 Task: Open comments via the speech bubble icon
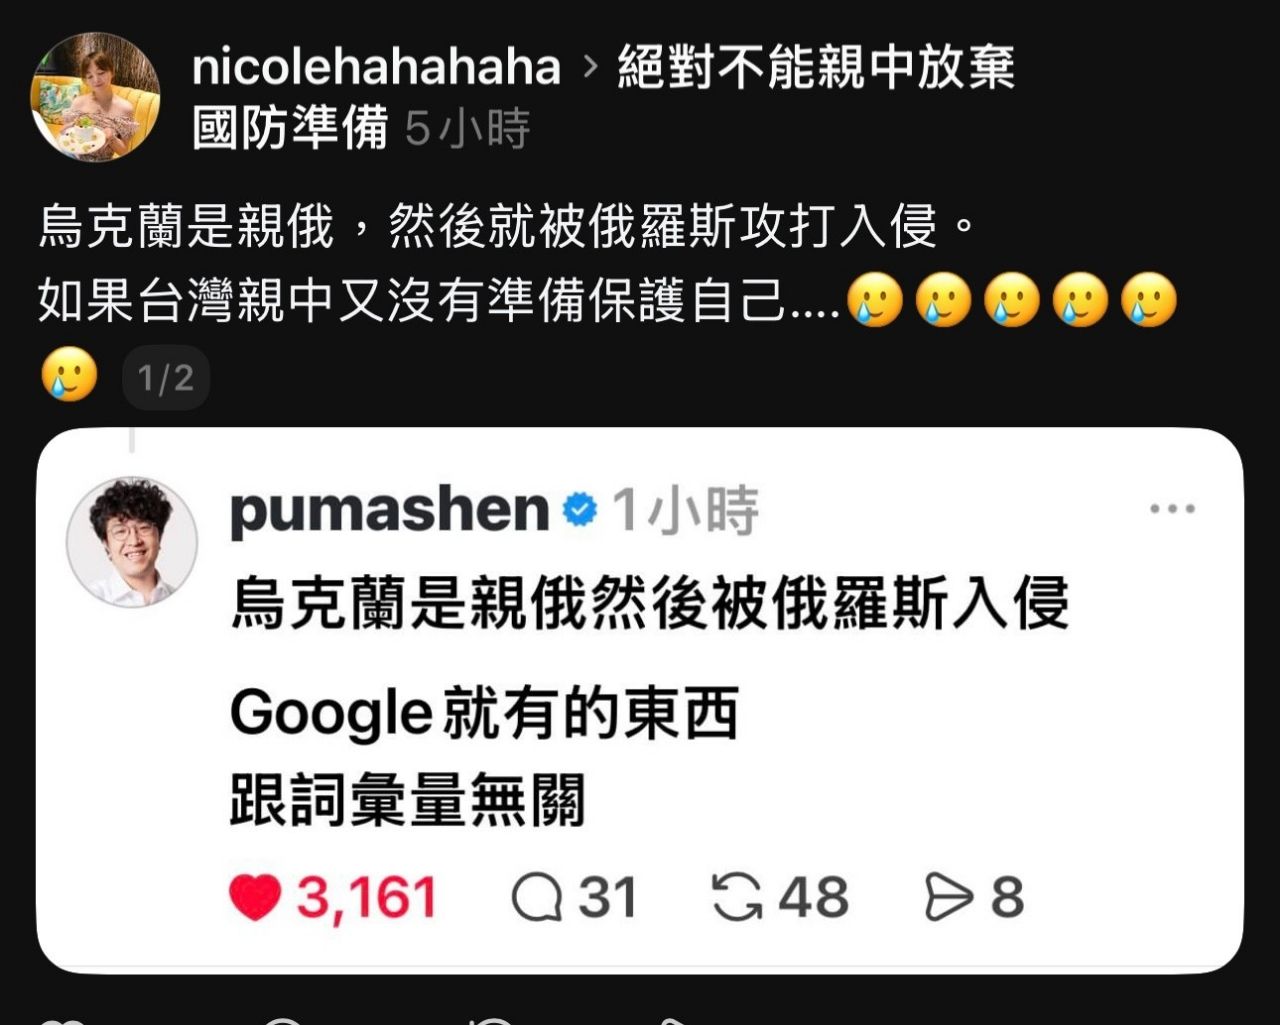pos(537,897)
